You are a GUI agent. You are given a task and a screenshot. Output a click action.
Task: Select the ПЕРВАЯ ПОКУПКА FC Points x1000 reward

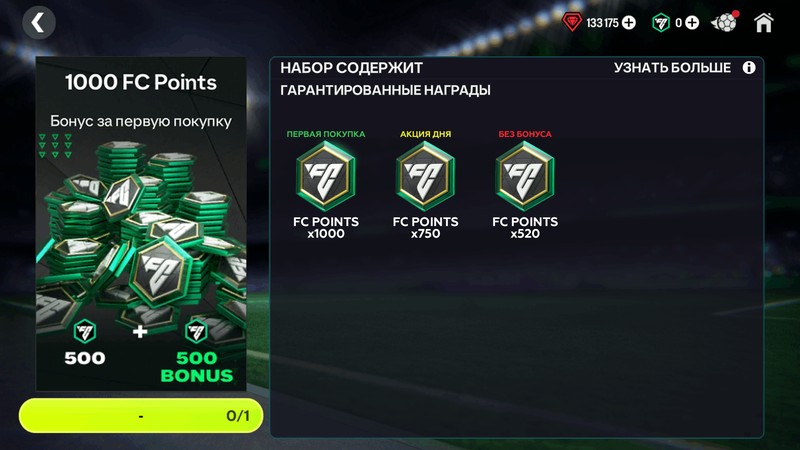[326, 184]
